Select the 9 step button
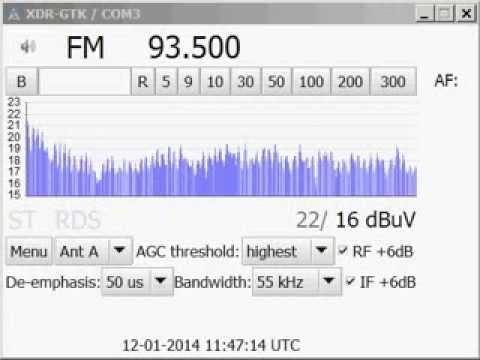480x360 pixels. [x=188, y=82]
